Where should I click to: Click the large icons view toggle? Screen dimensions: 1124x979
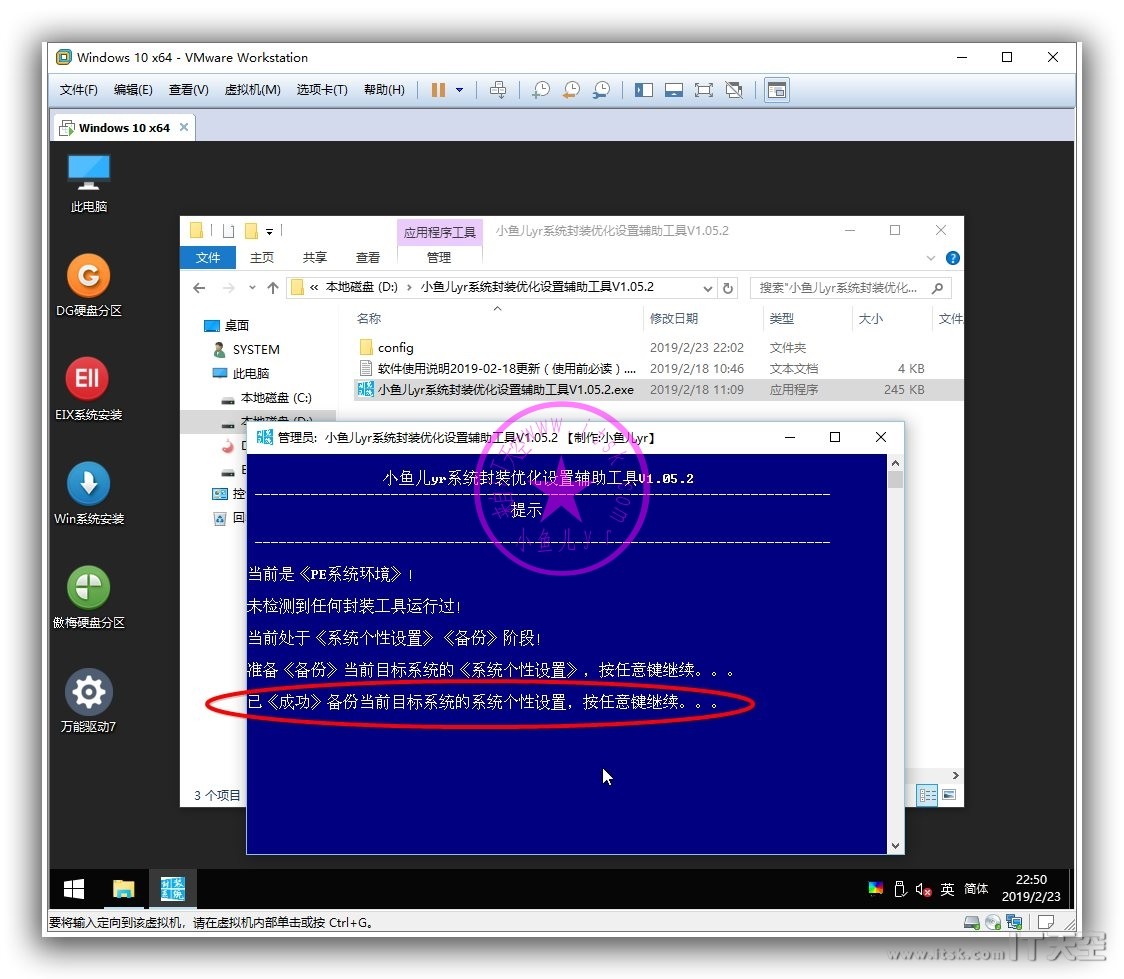pyautogui.click(x=949, y=795)
